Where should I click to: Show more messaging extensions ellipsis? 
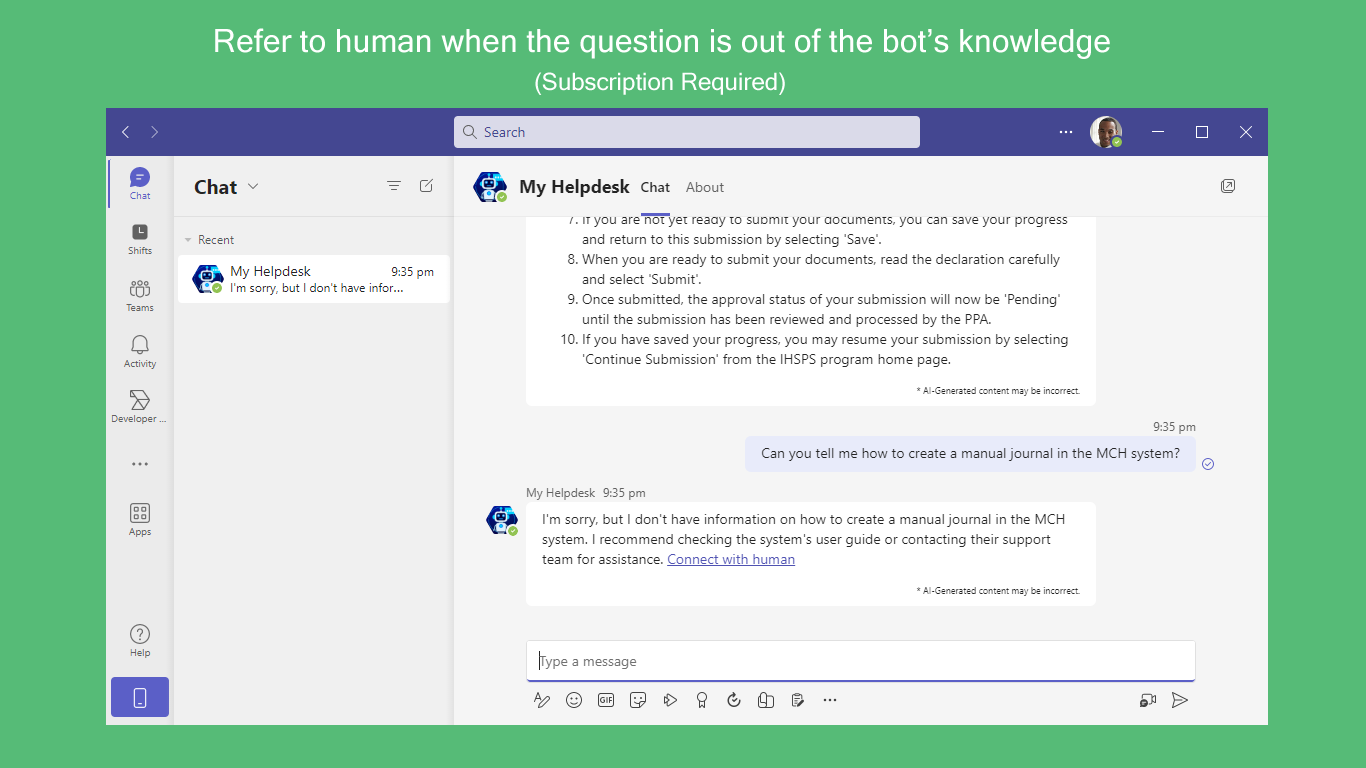coord(830,700)
